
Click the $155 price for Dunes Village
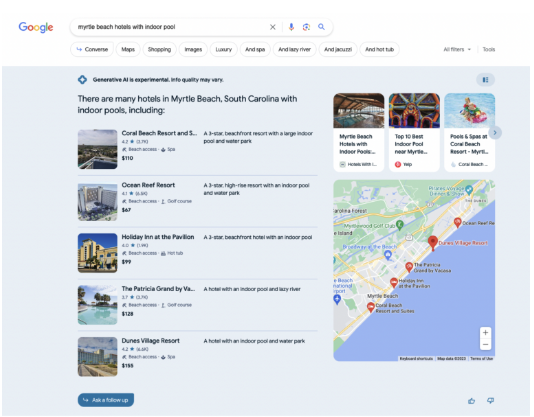pos(127,366)
